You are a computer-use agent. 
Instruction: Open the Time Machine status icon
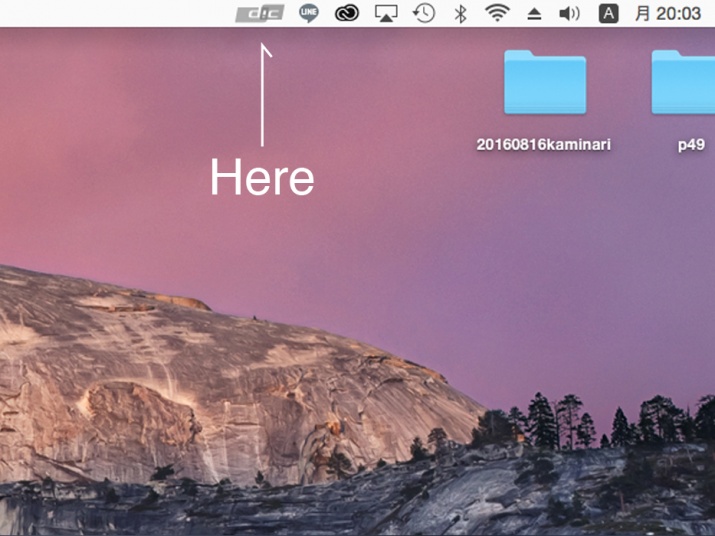424,13
